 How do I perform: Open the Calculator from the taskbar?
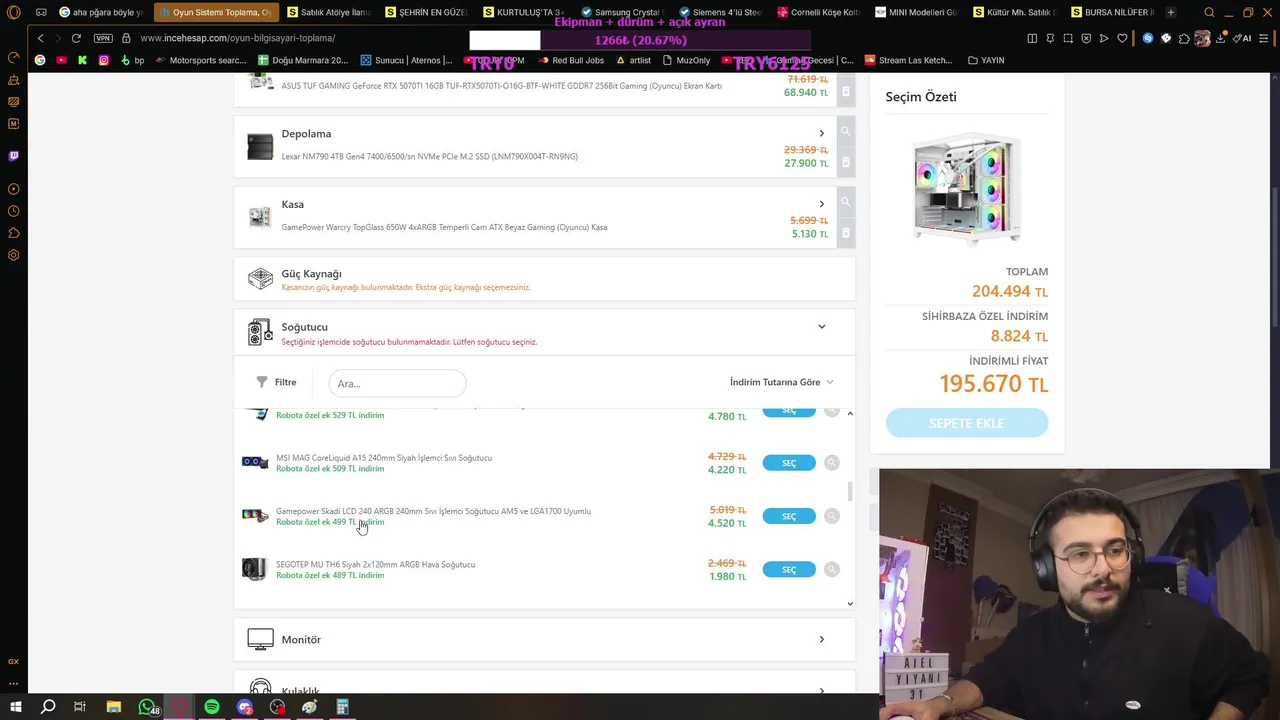click(342, 707)
